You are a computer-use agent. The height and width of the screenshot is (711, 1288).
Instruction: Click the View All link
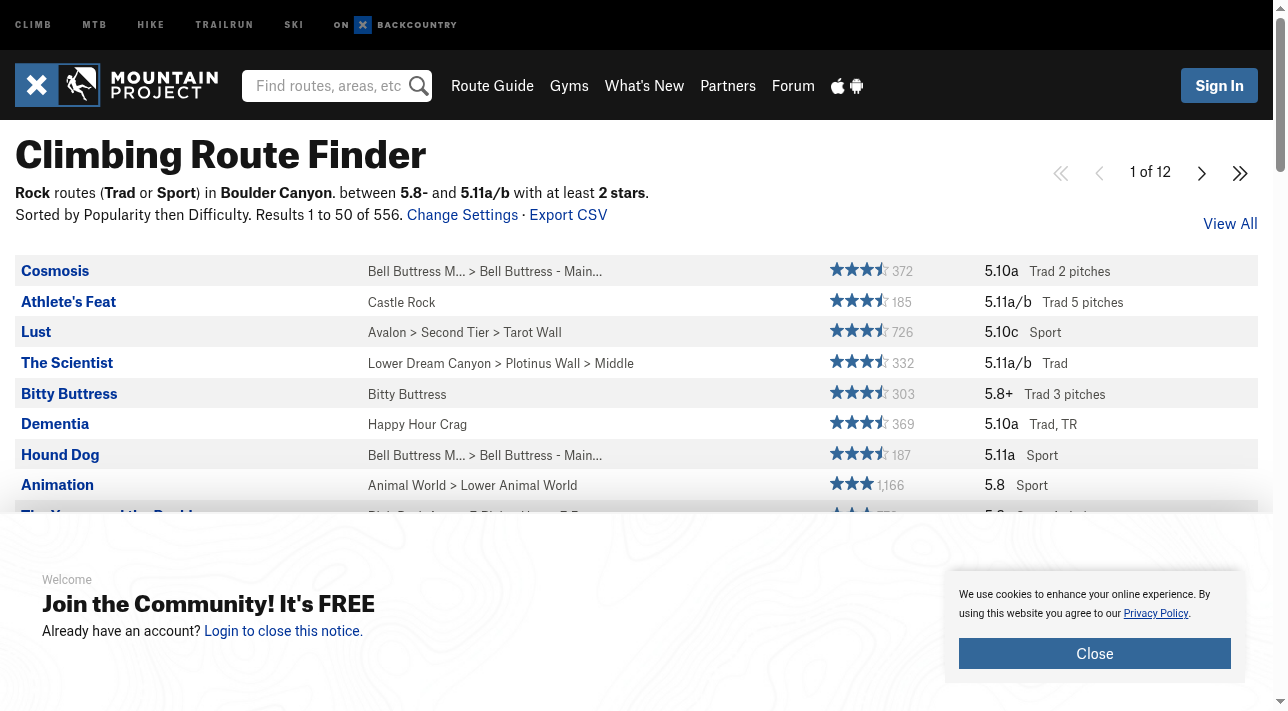(1230, 224)
